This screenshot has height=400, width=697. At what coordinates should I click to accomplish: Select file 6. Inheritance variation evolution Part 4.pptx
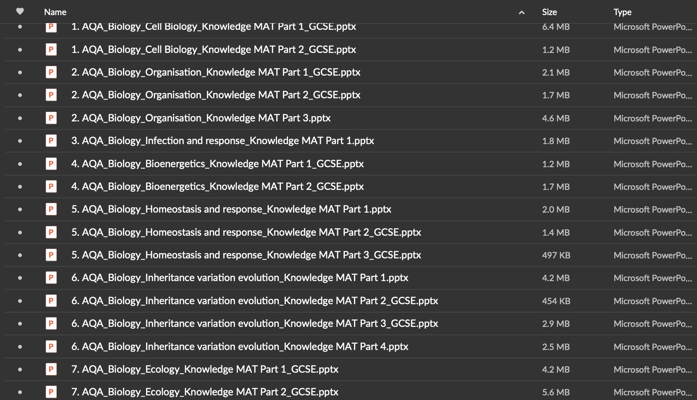coord(240,346)
